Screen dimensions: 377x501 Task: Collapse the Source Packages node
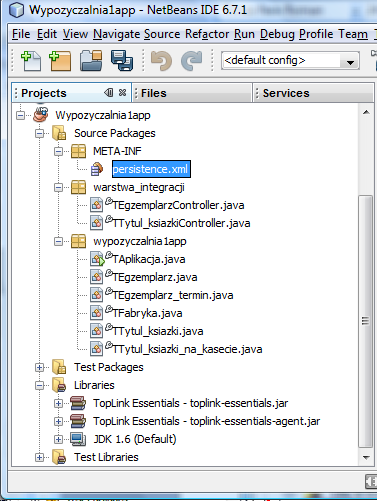(39, 133)
